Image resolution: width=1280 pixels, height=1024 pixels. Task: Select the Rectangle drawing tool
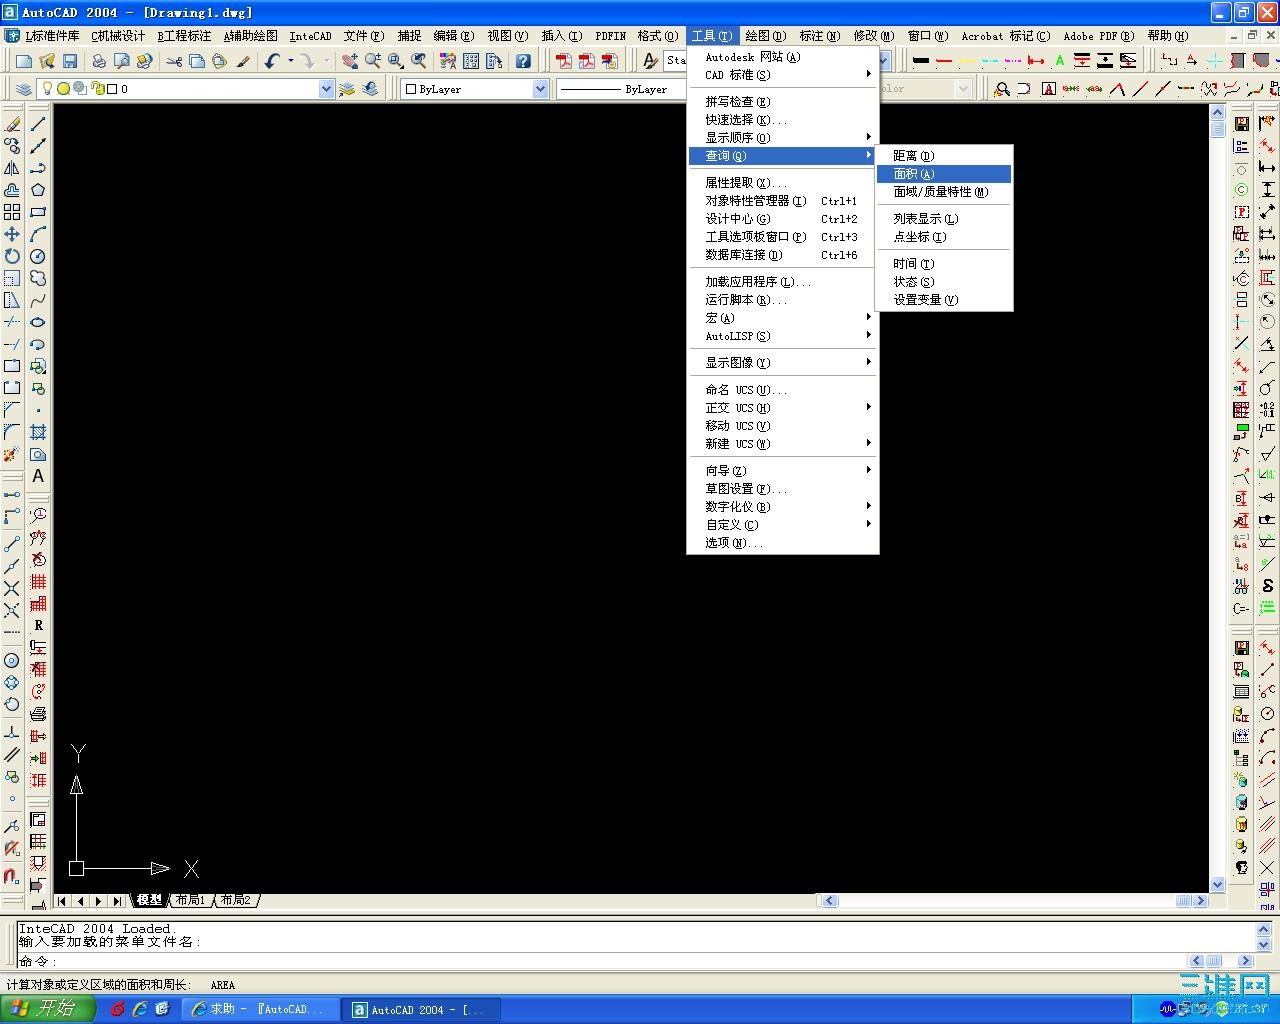38,212
